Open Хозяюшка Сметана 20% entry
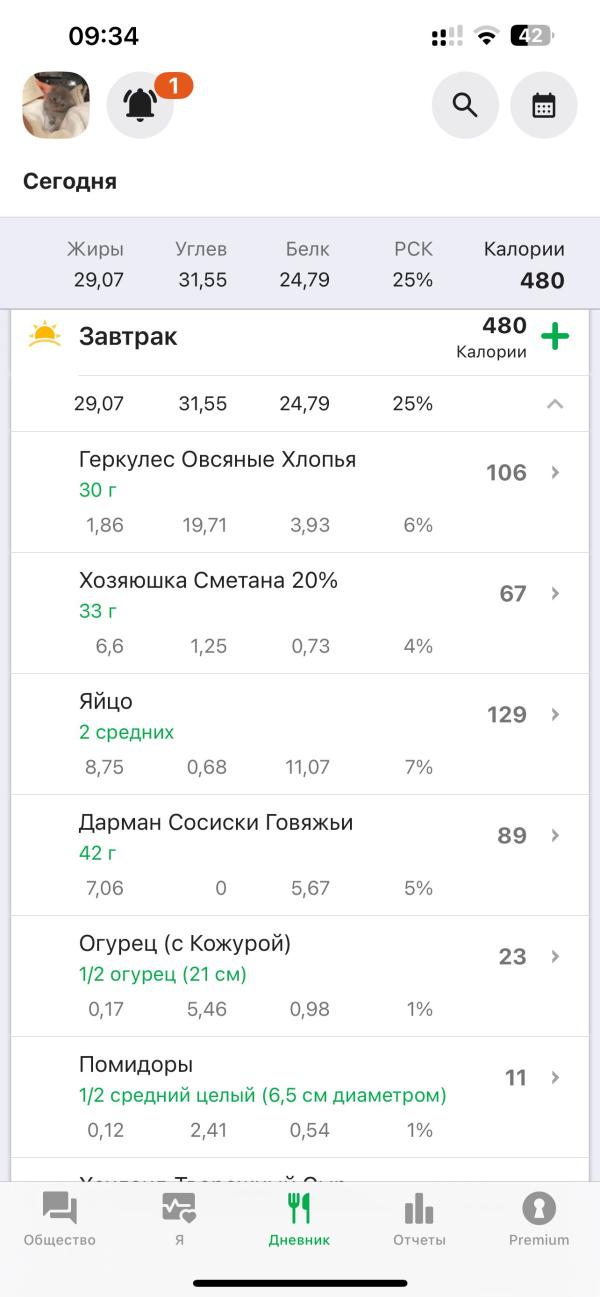The height and width of the screenshot is (1297, 600). pyautogui.click(x=209, y=581)
